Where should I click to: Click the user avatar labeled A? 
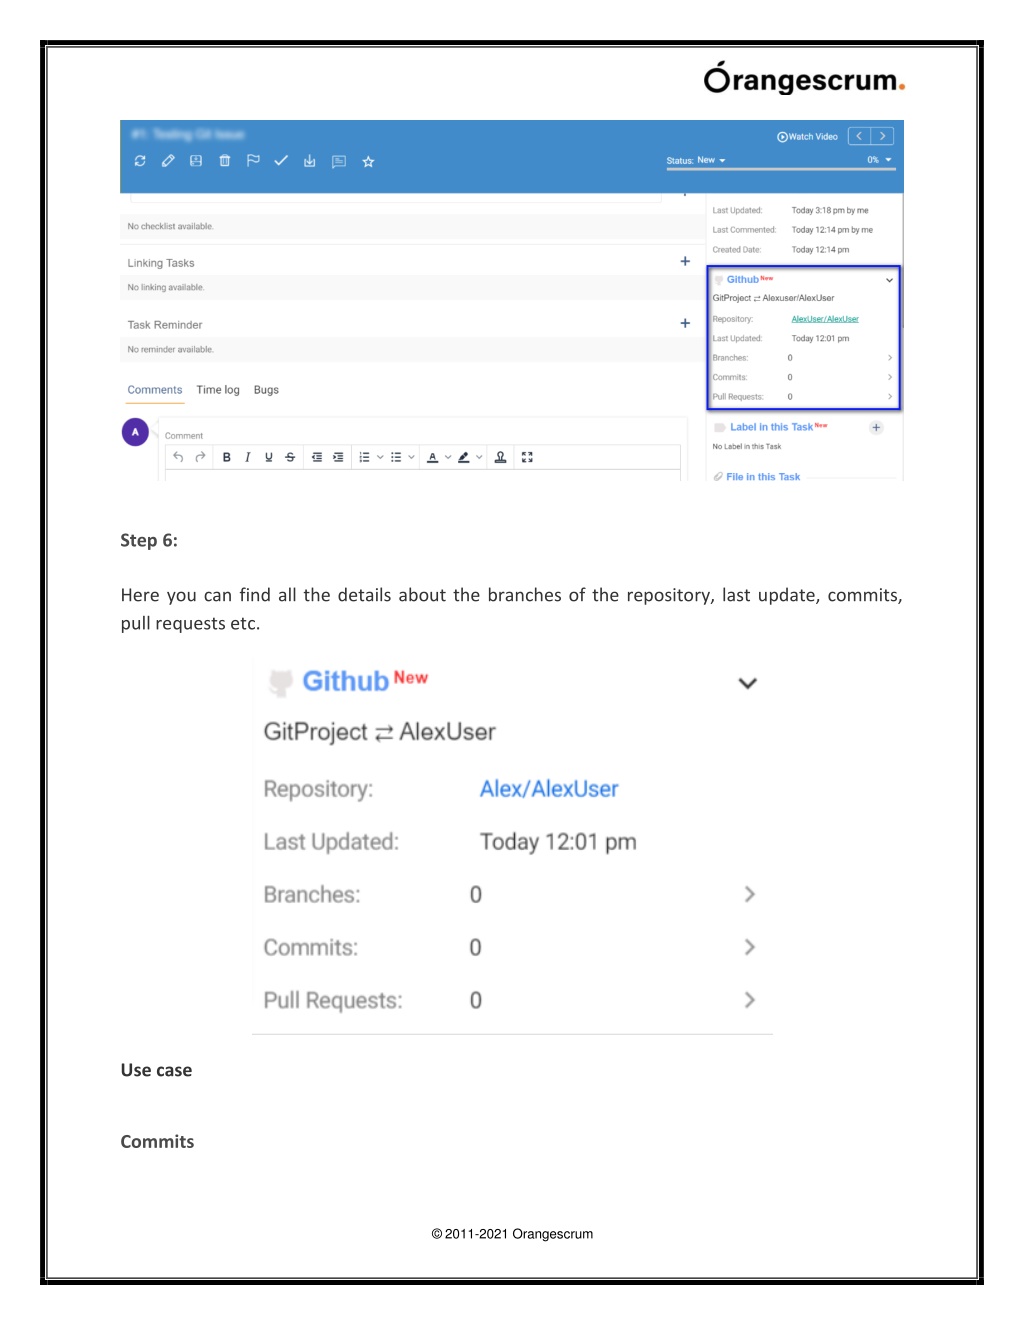tap(135, 432)
